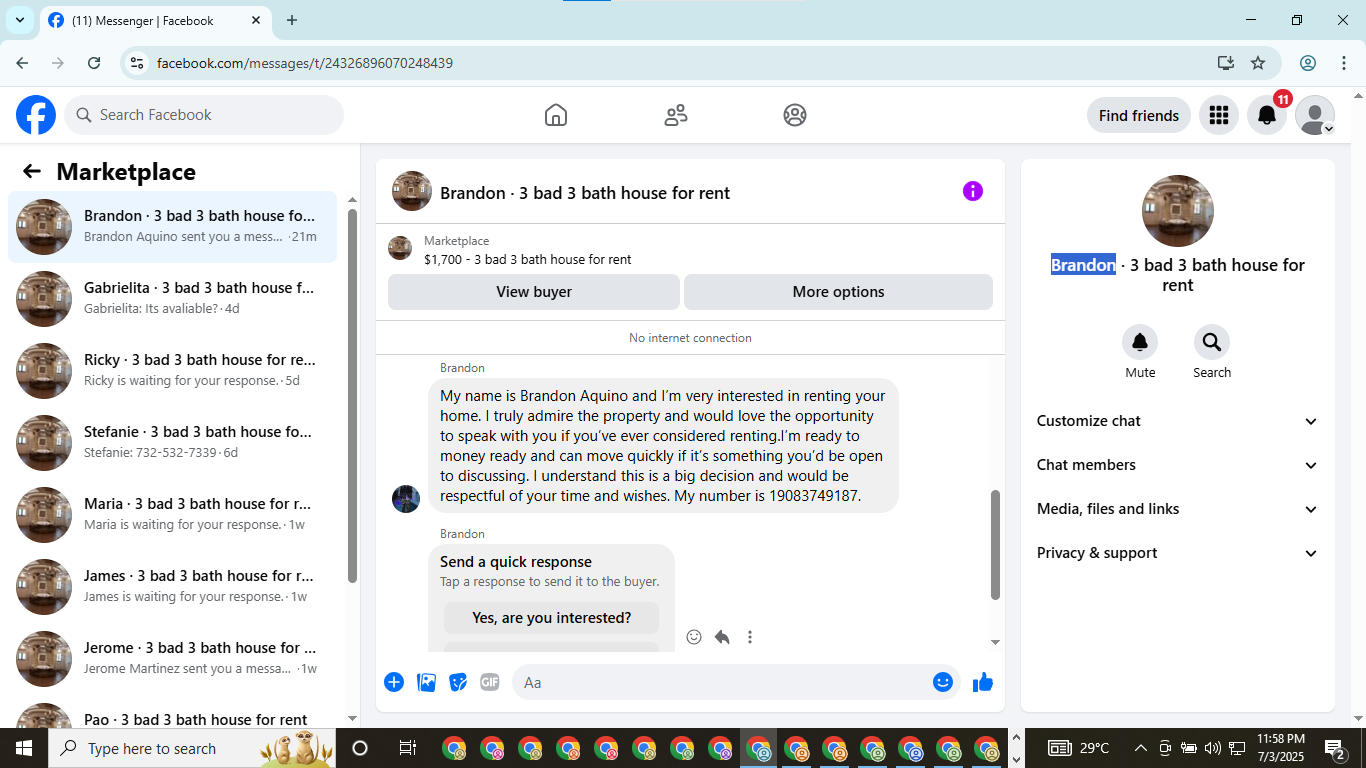Viewport: 1366px width, 768px height.
Task: Open the Facebook logo home link
Action: point(36,115)
